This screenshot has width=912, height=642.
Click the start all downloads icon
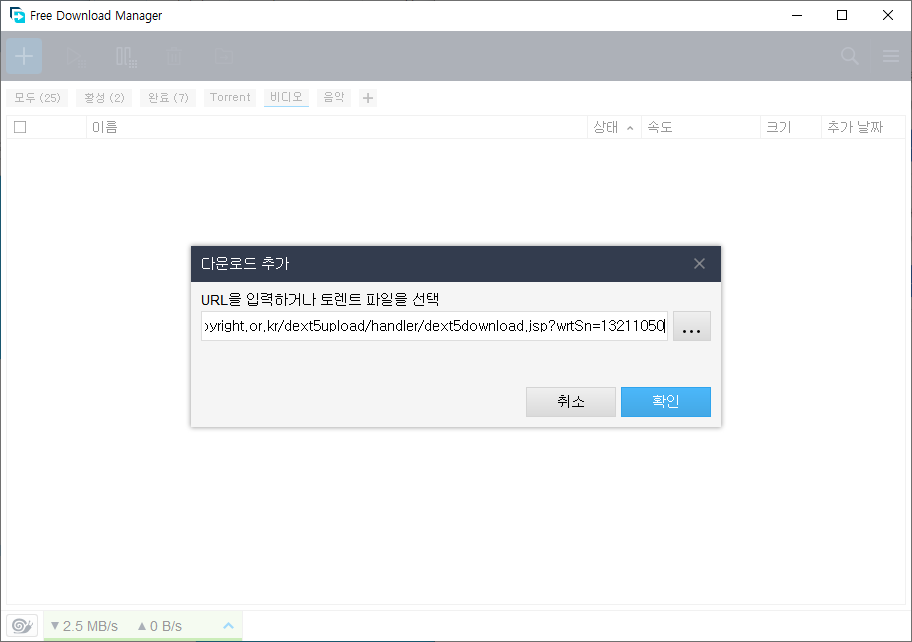[x=76, y=57]
